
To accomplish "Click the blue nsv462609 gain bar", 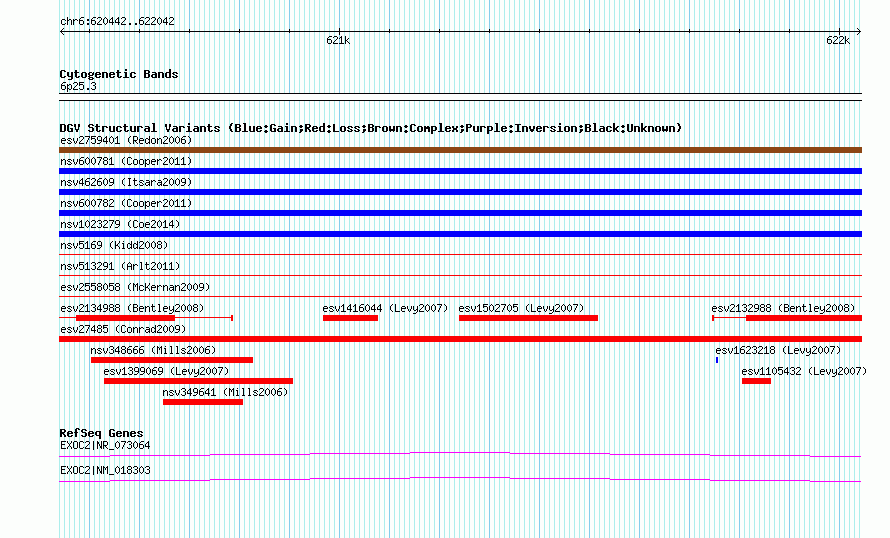I will point(460,192).
